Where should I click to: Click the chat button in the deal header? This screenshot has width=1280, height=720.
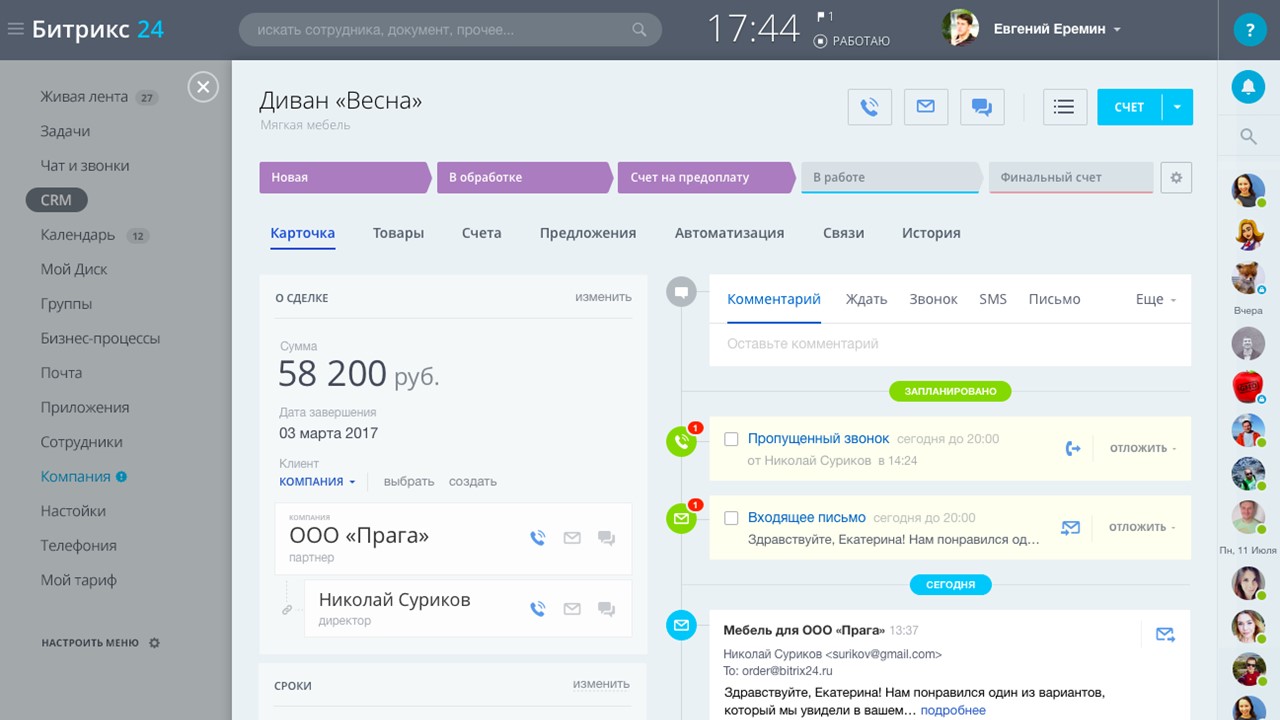point(981,107)
